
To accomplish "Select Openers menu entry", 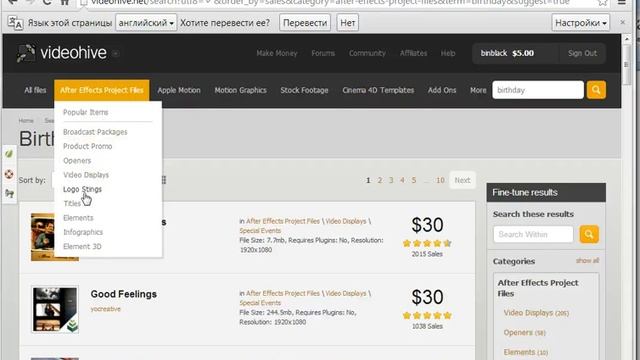I will tap(77, 160).
